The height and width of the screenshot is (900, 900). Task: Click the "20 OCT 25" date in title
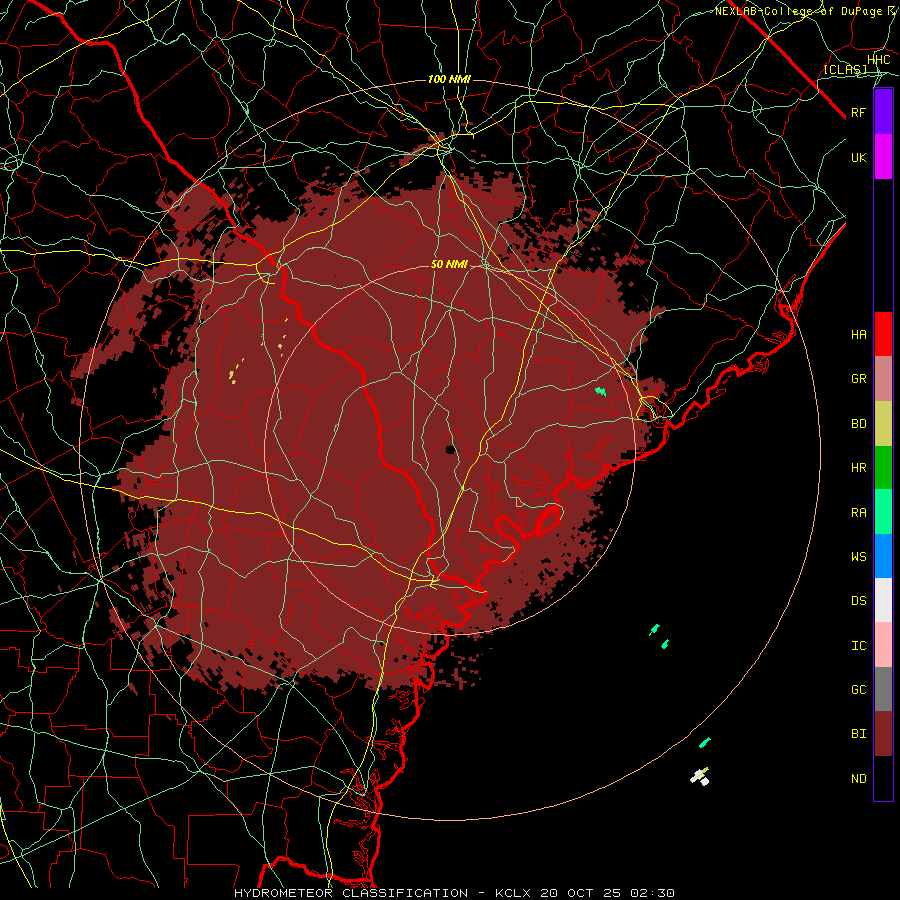pyautogui.click(x=581, y=893)
